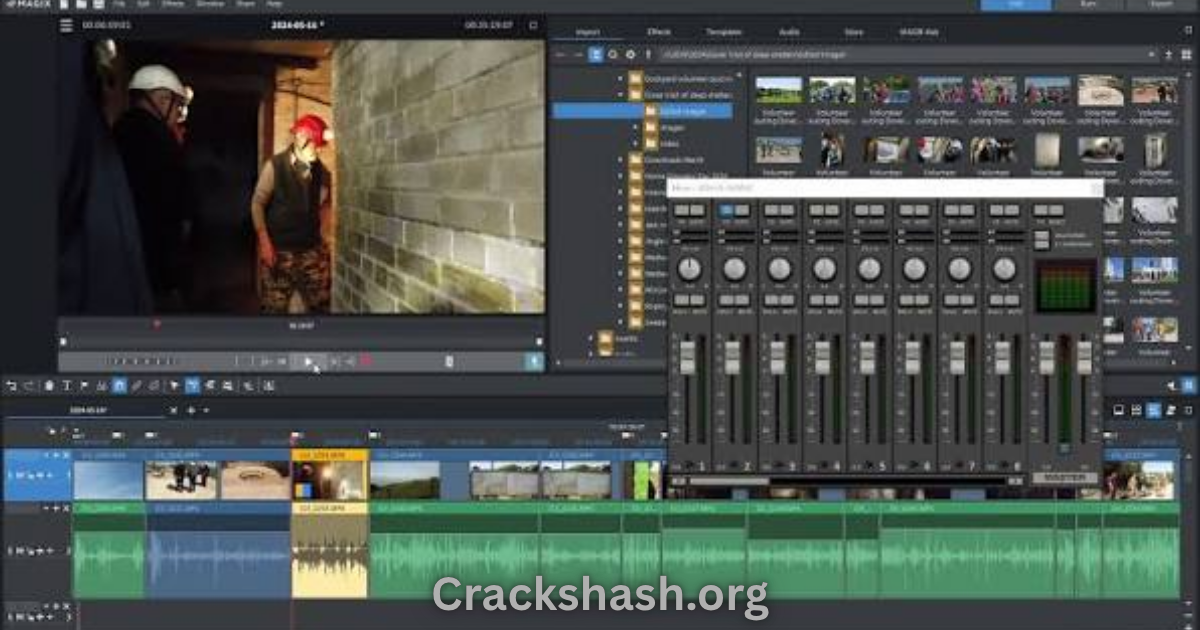Screen dimensions: 1200x630
Task: Start playback with the play button
Action: click(x=308, y=361)
